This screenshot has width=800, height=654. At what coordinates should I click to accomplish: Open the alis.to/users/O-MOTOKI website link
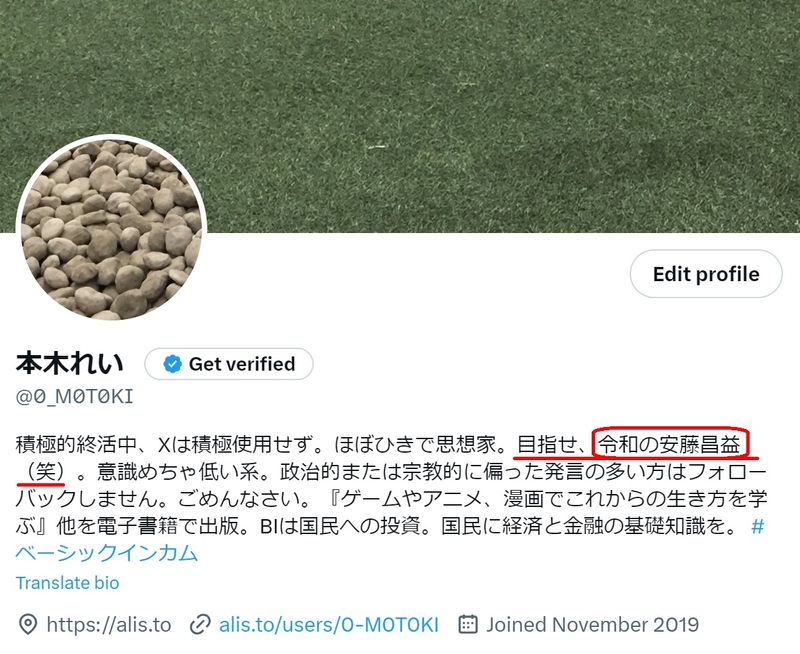[329, 624]
